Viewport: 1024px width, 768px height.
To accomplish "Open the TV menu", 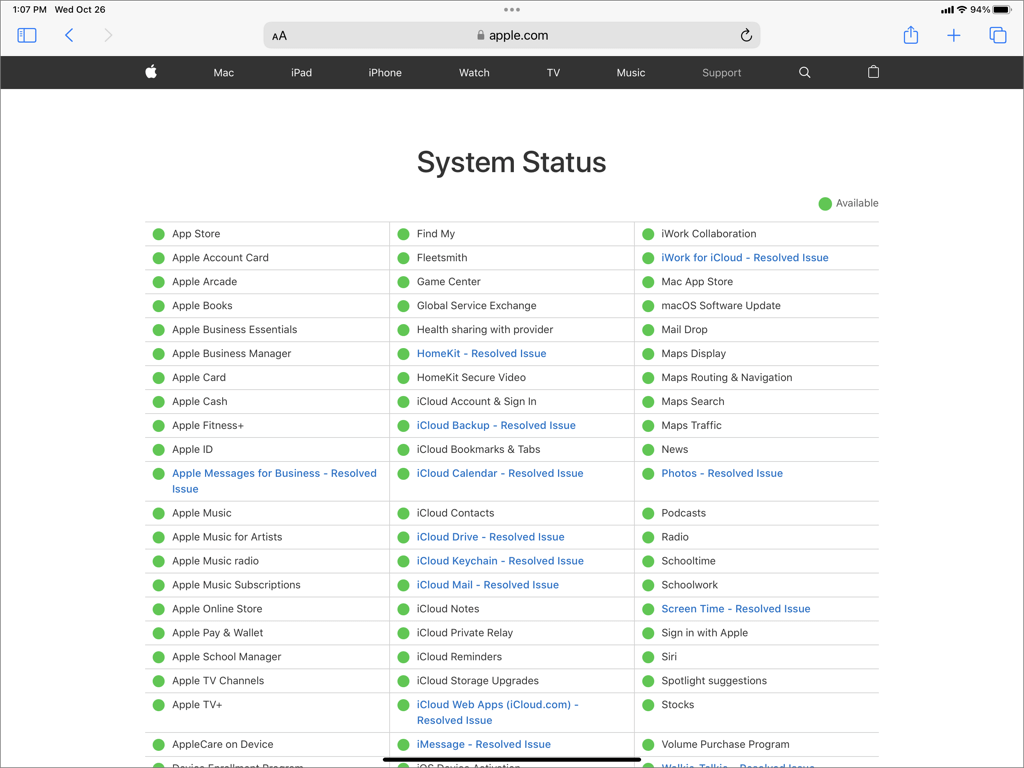I will (553, 72).
